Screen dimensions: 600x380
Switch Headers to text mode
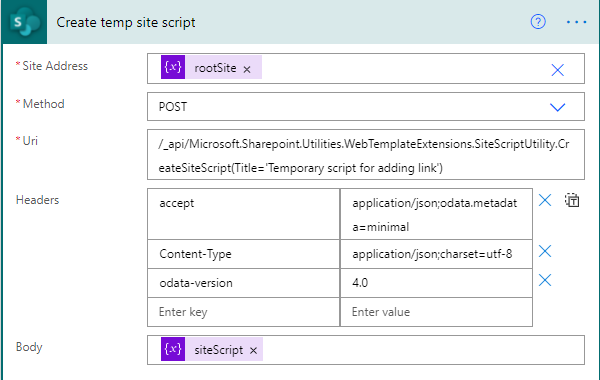[x=572, y=200]
